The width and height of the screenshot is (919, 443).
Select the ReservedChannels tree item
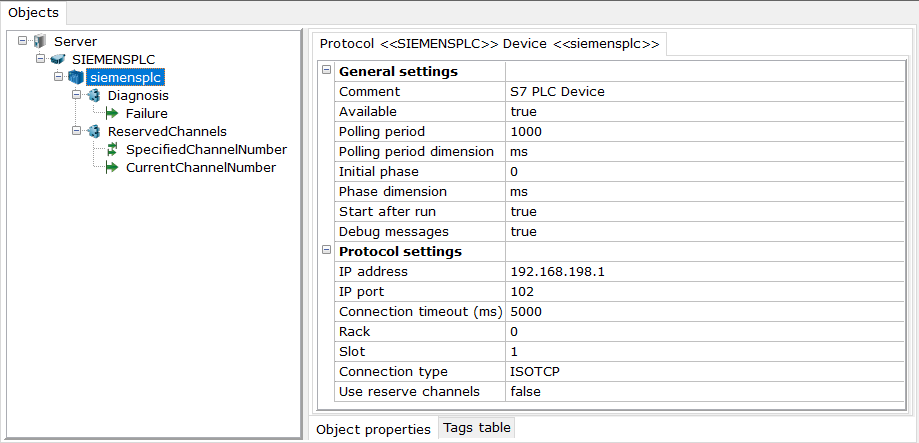167,131
